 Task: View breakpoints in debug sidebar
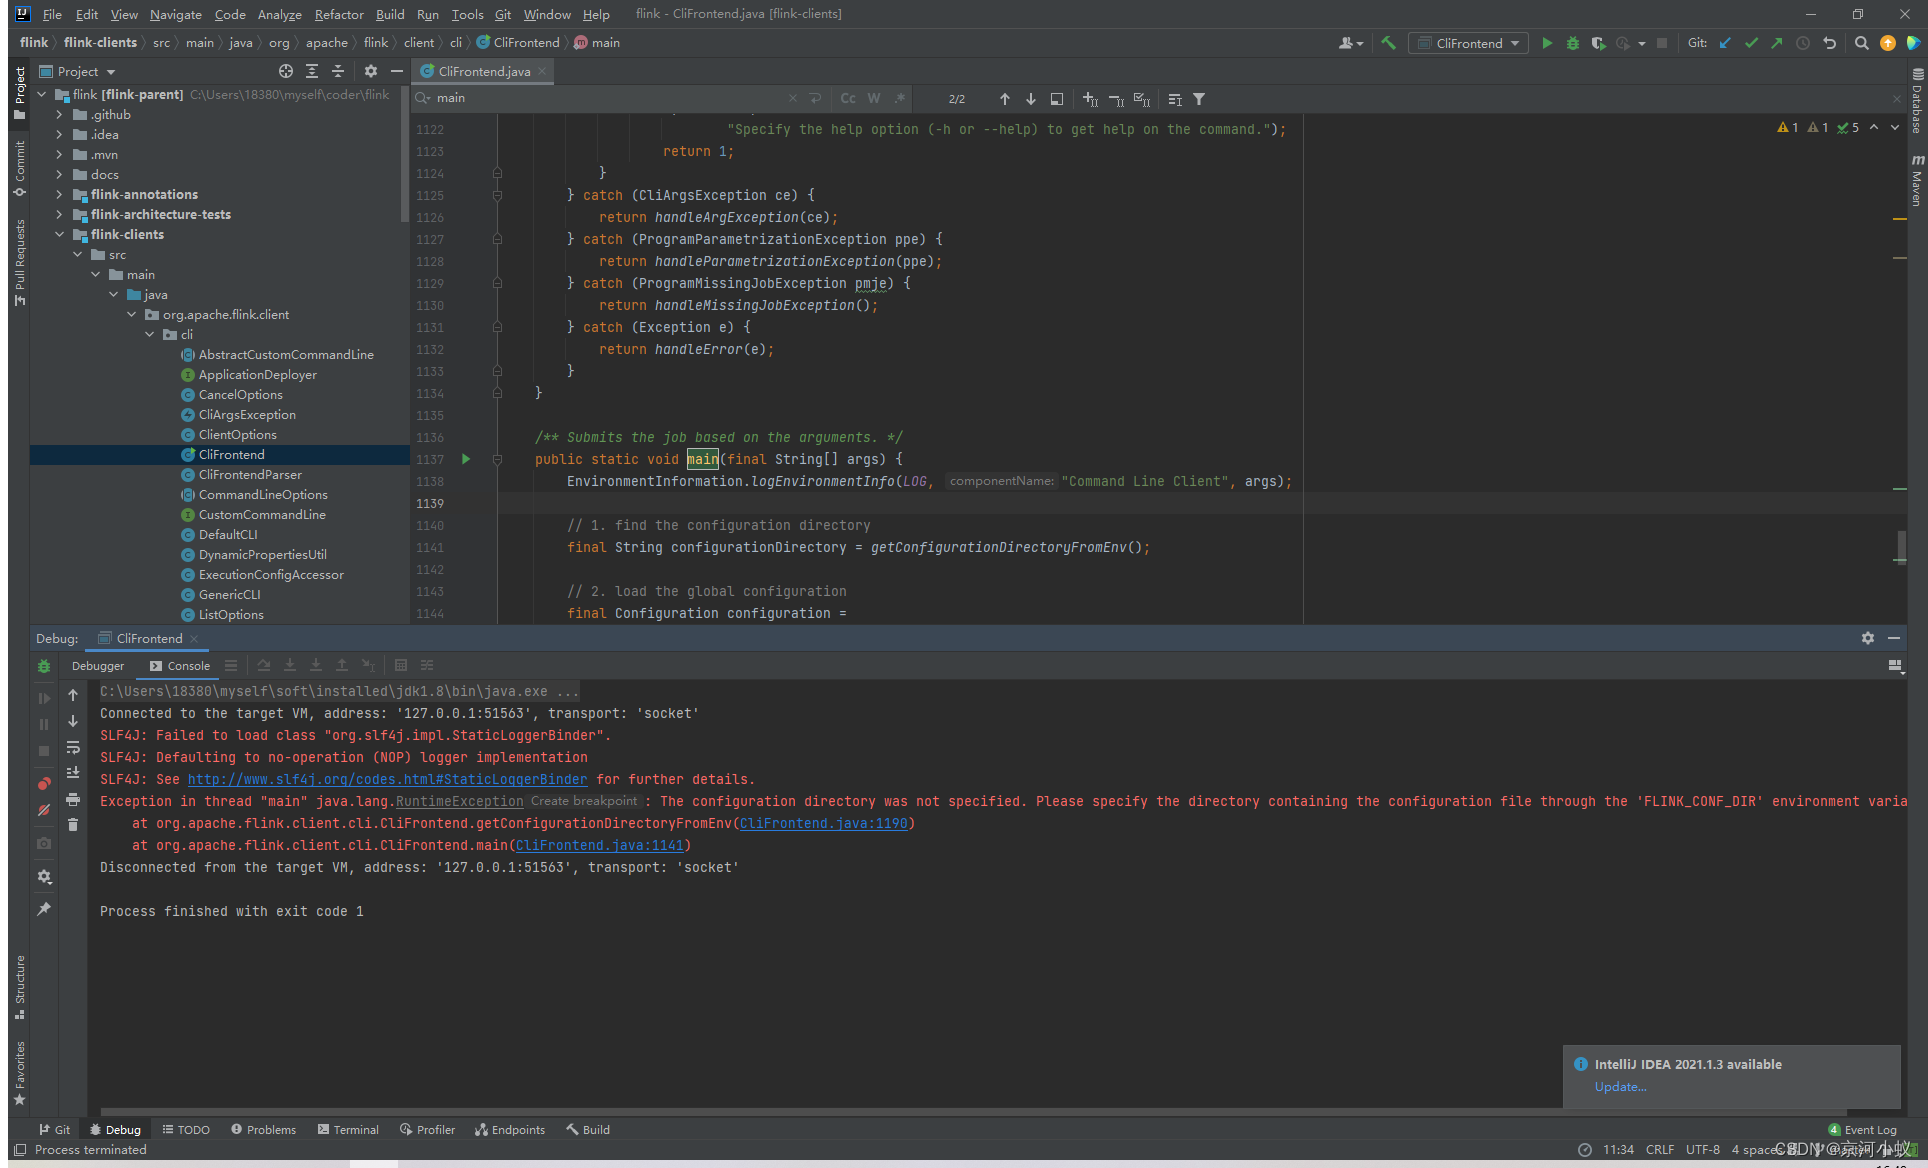point(44,784)
